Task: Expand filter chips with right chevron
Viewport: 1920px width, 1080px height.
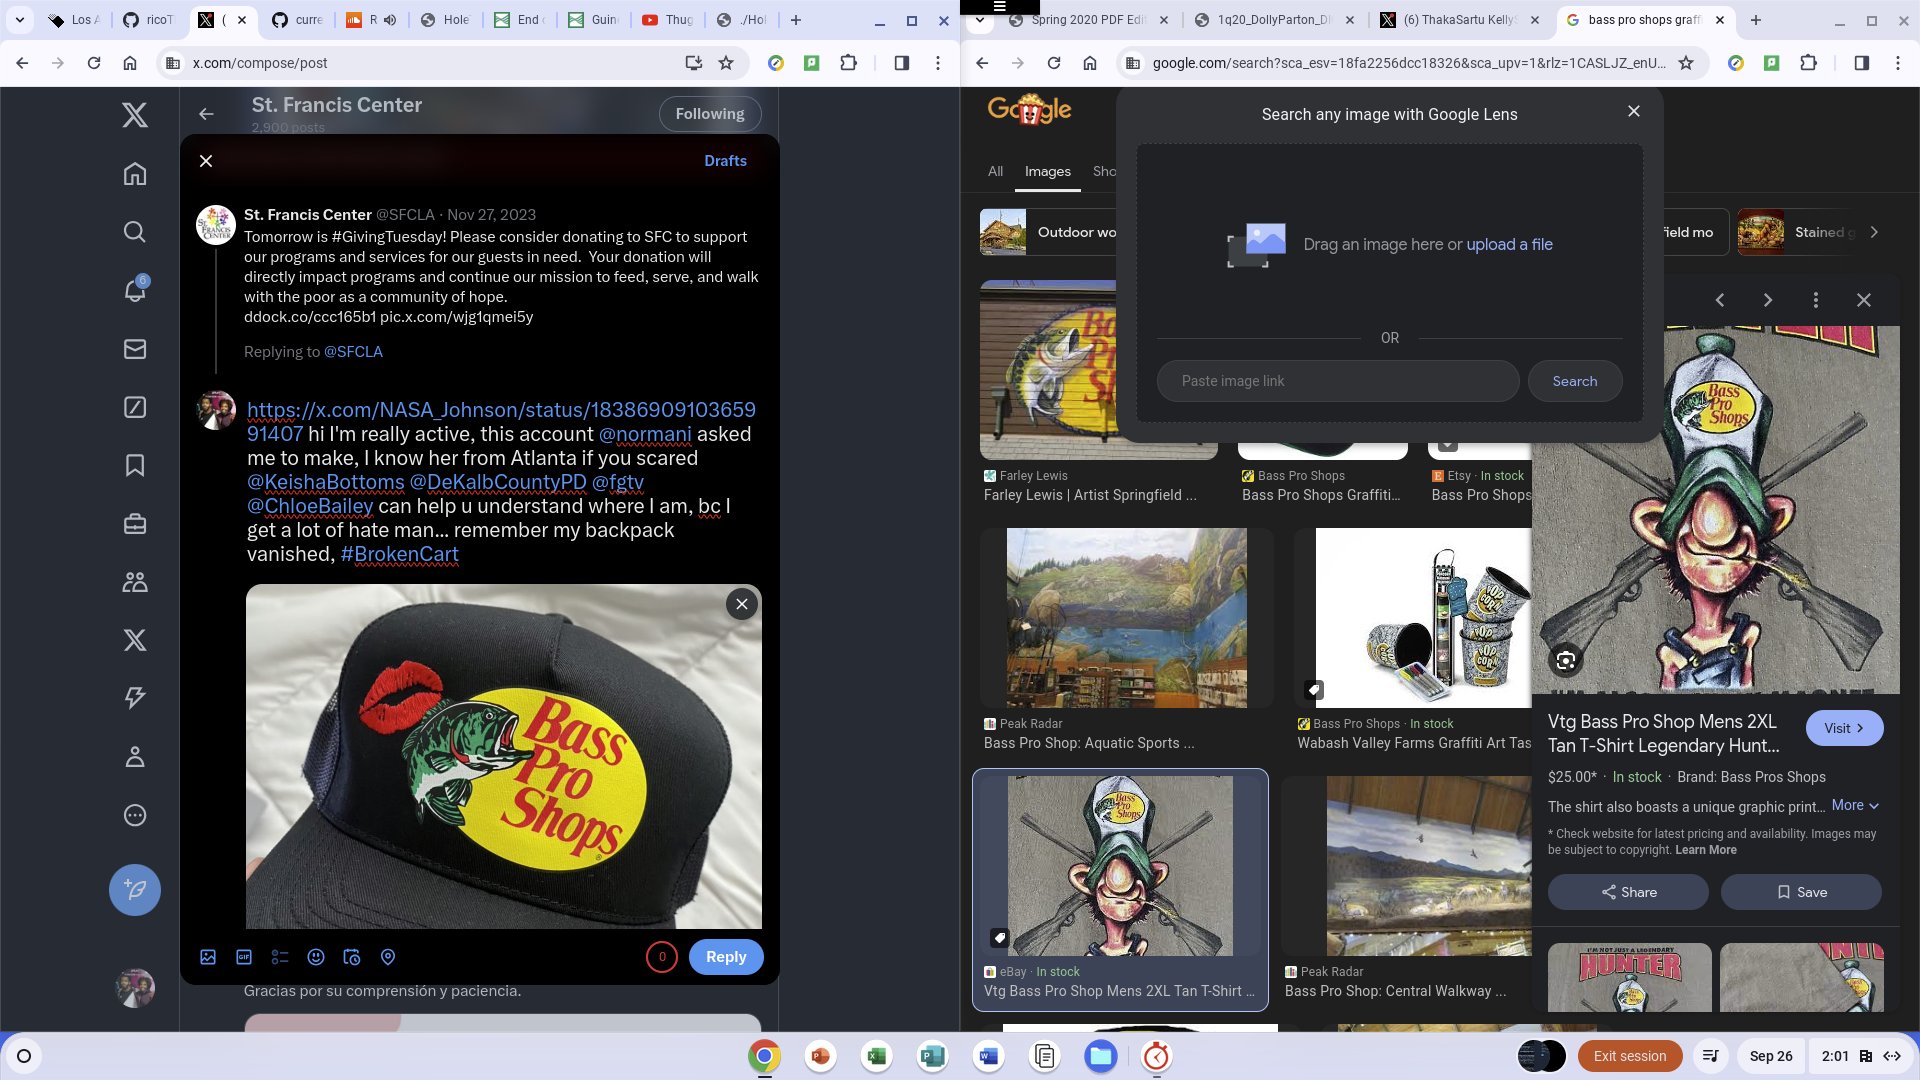Action: coord(1874,232)
